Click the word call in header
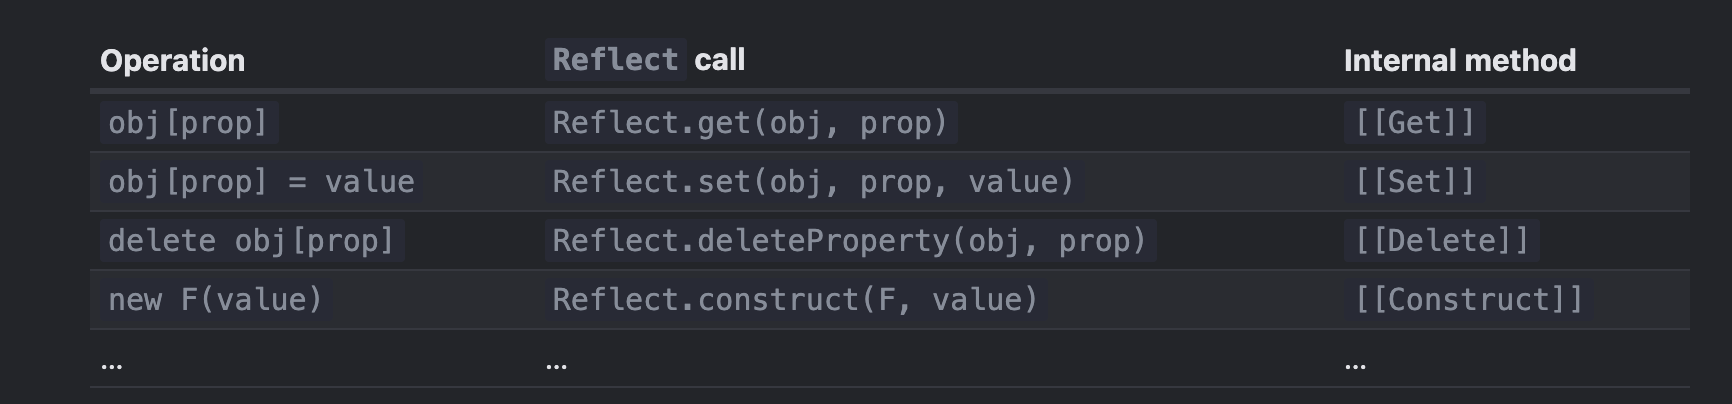 point(720,60)
